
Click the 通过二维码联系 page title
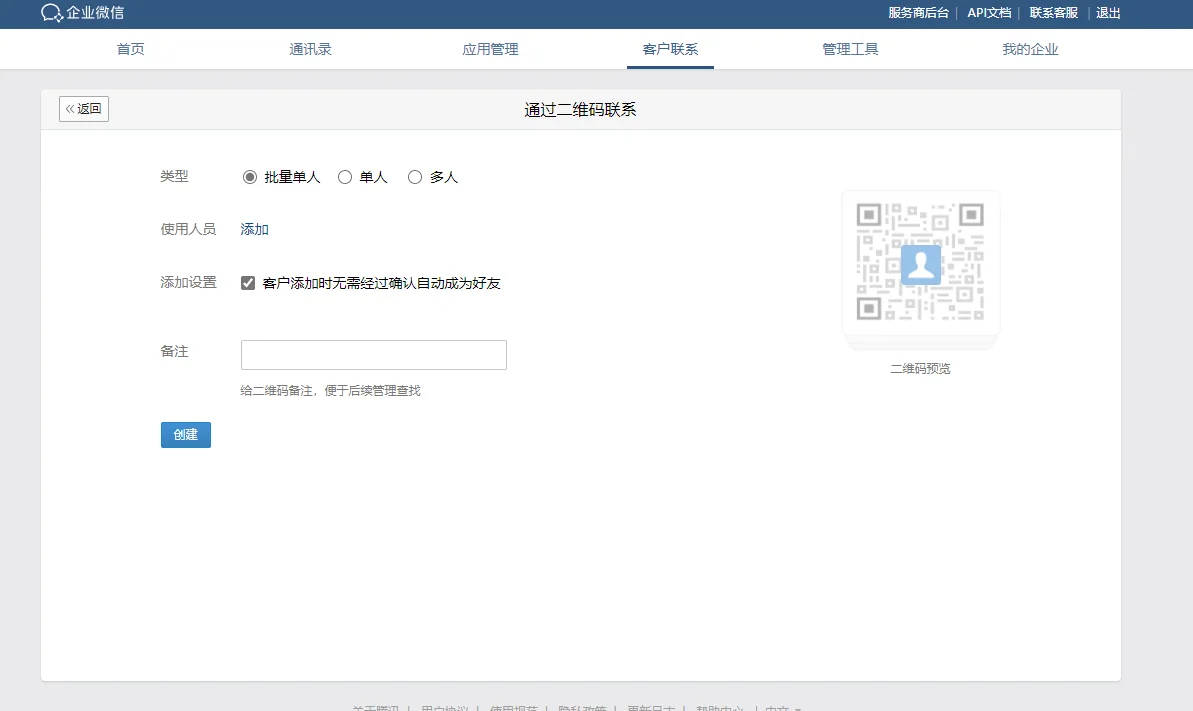click(580, 110)
